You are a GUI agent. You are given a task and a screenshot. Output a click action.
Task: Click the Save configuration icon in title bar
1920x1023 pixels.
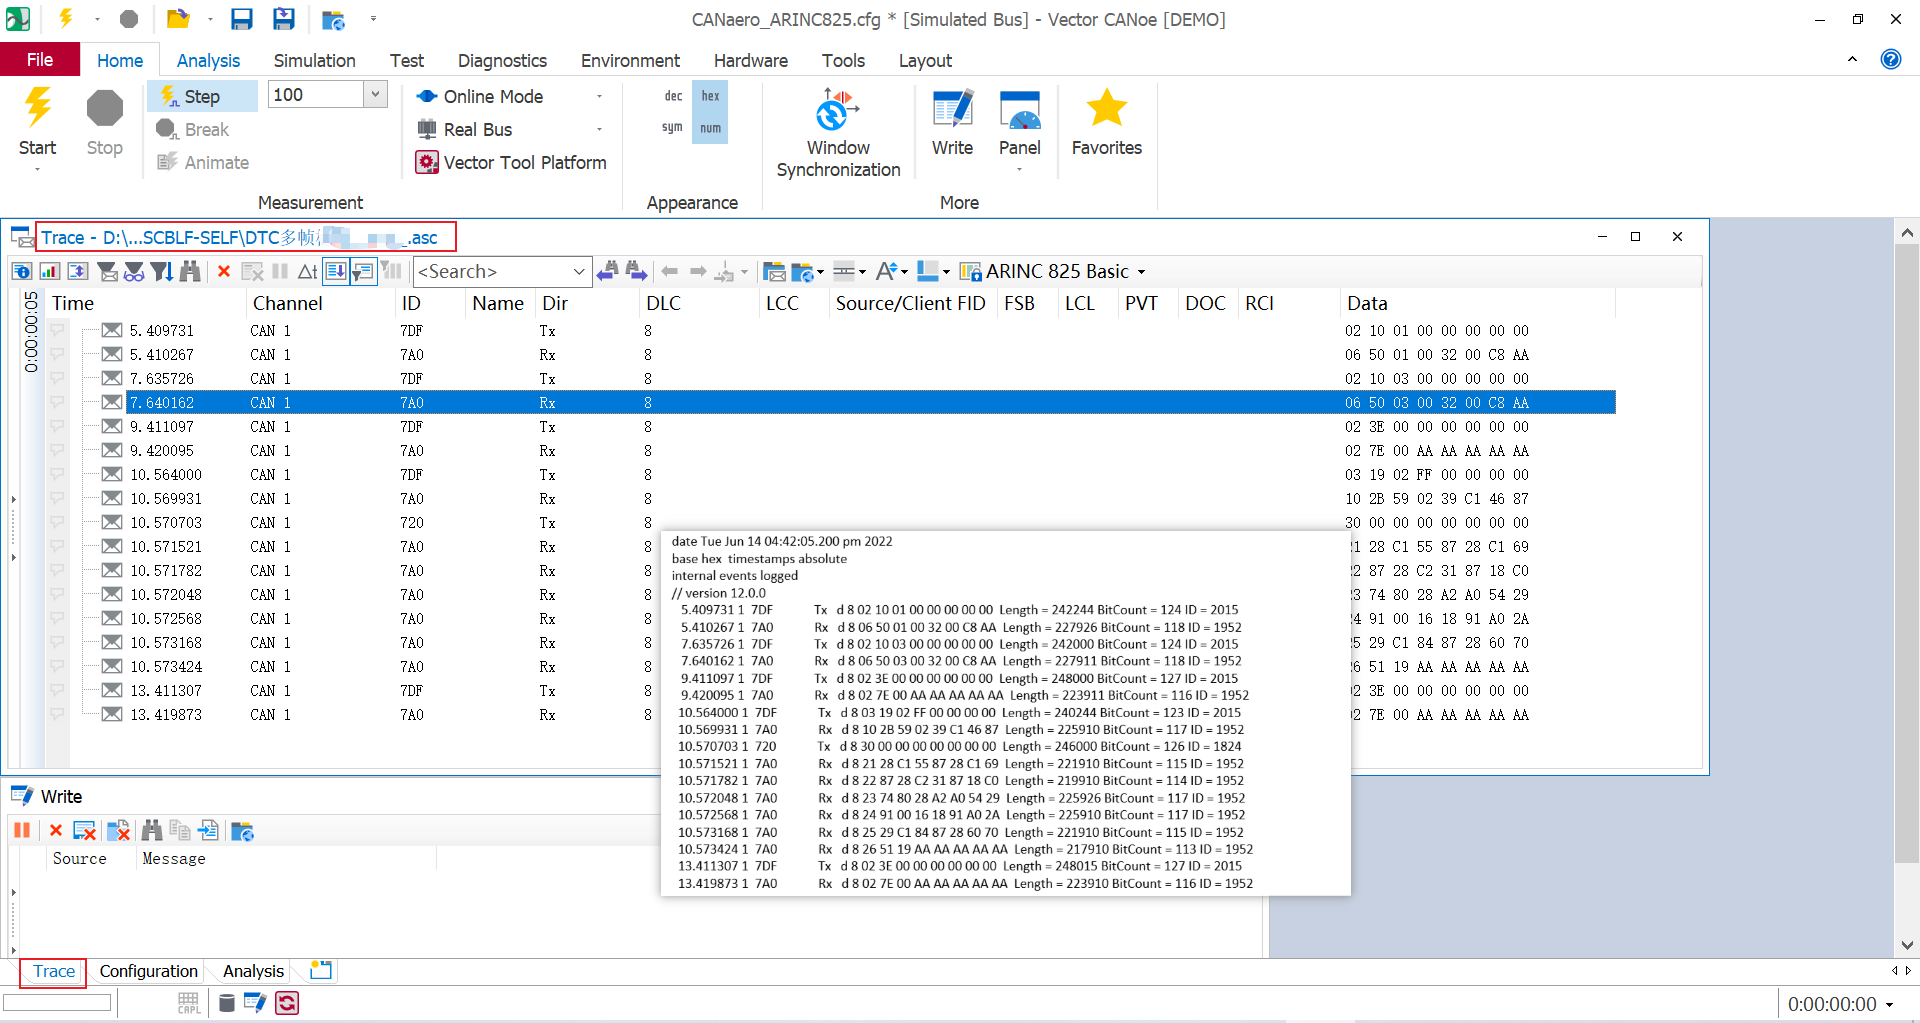click(241, 19)
